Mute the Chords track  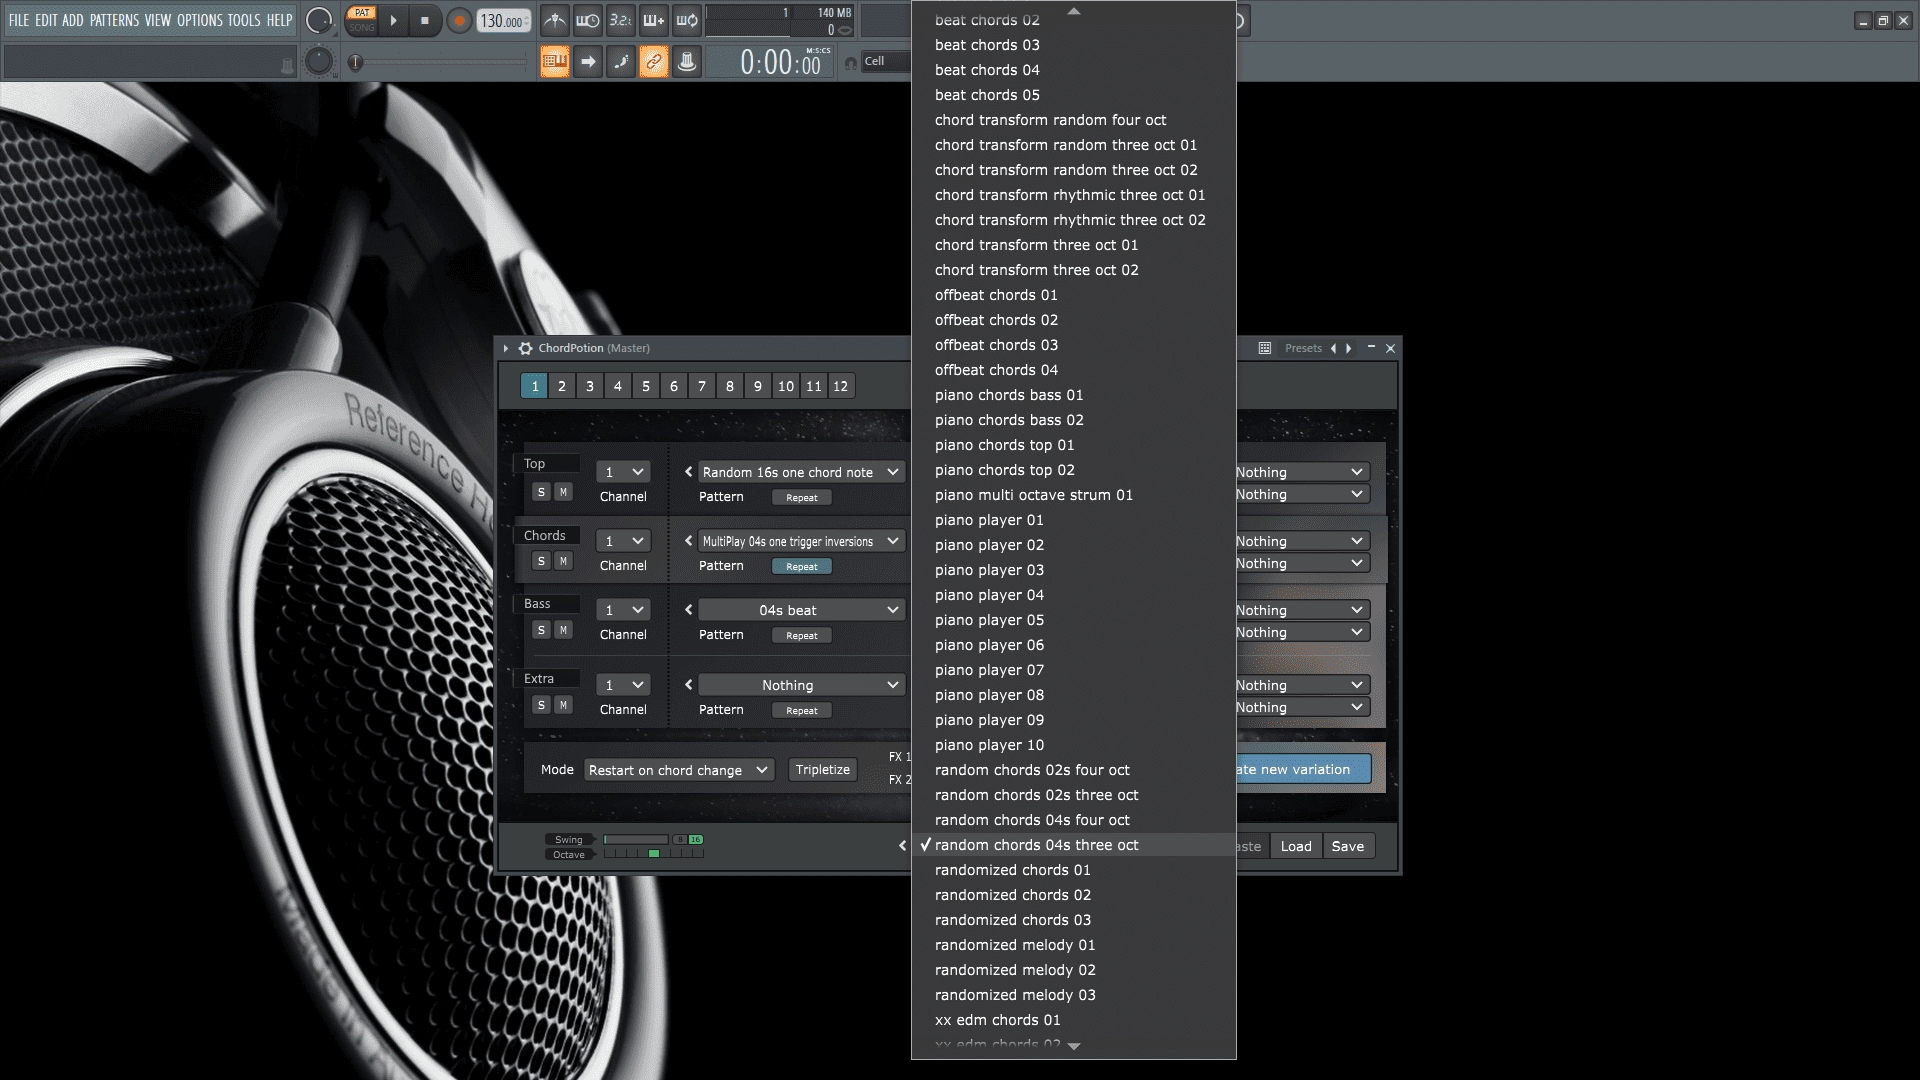563,561
